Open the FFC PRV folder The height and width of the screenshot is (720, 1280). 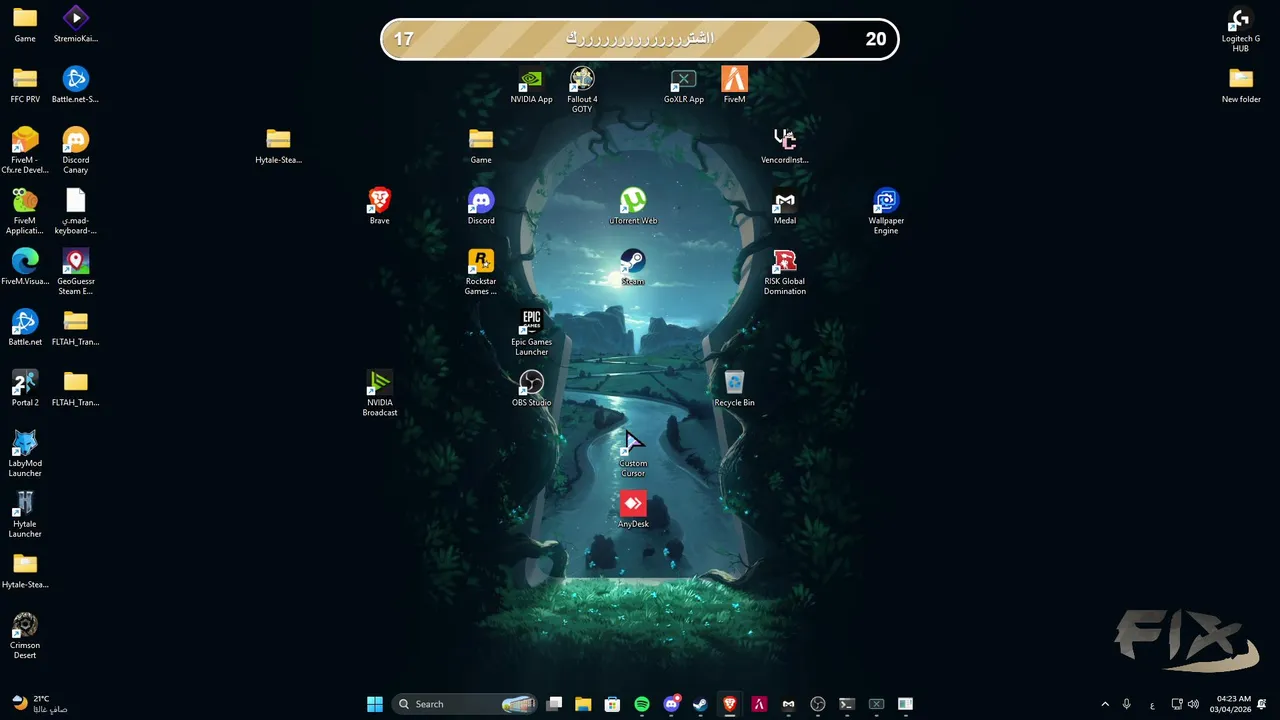(25, 85)
